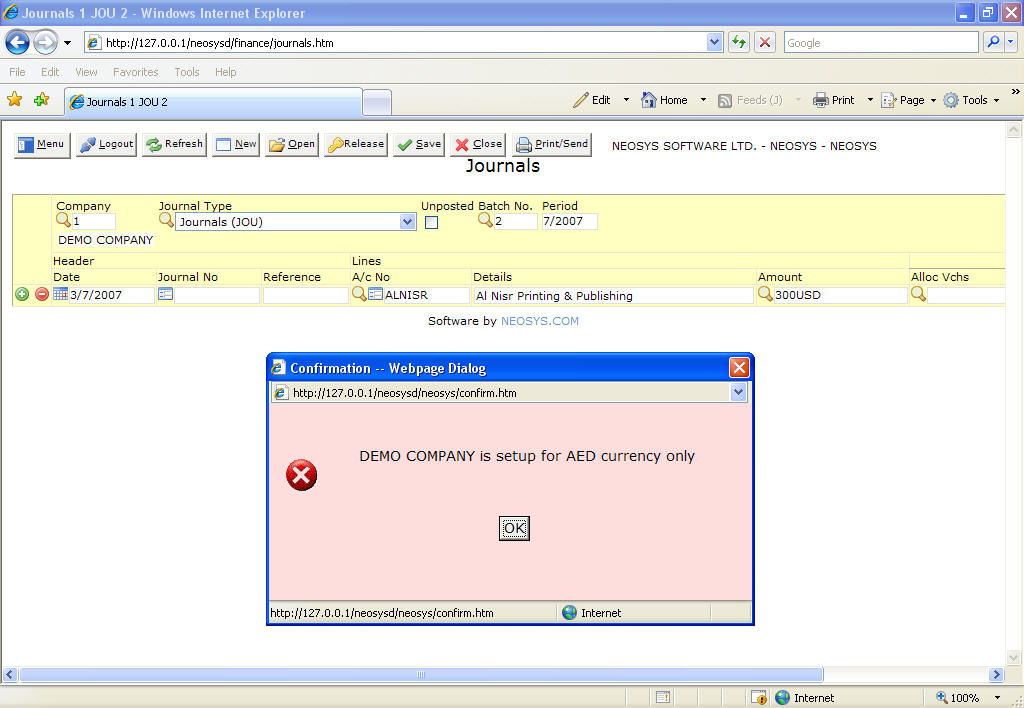The height and width of the screenshot is (708, 1024).
Task: Expand the Page menu dropdown
Action: tap(933, 101)
